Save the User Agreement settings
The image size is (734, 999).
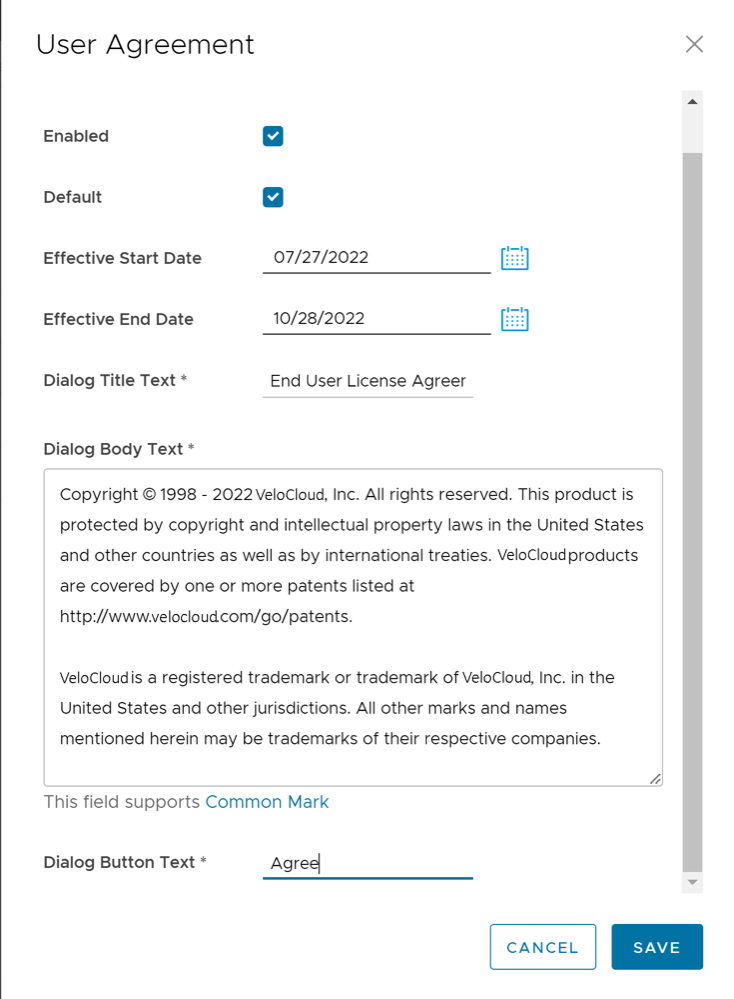pyautogui.click(x=657, y=947)
